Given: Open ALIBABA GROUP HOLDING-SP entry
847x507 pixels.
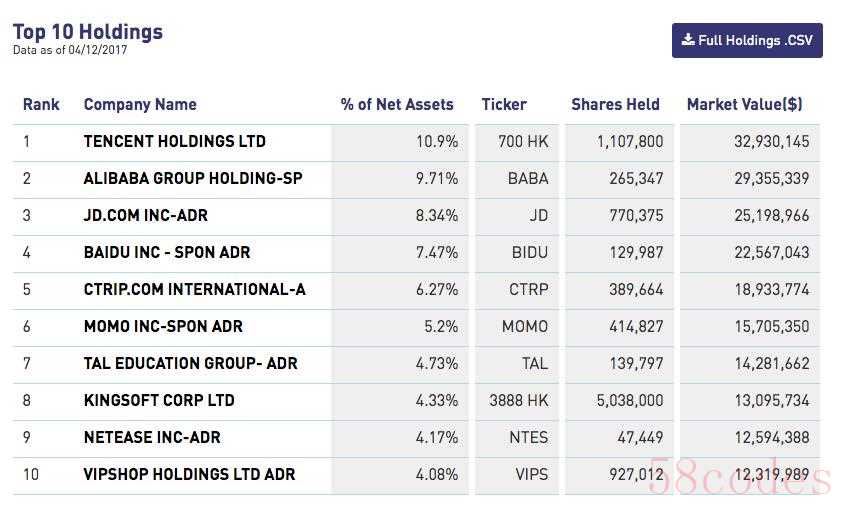Looking at the screenshot, I should coord(193,179).
